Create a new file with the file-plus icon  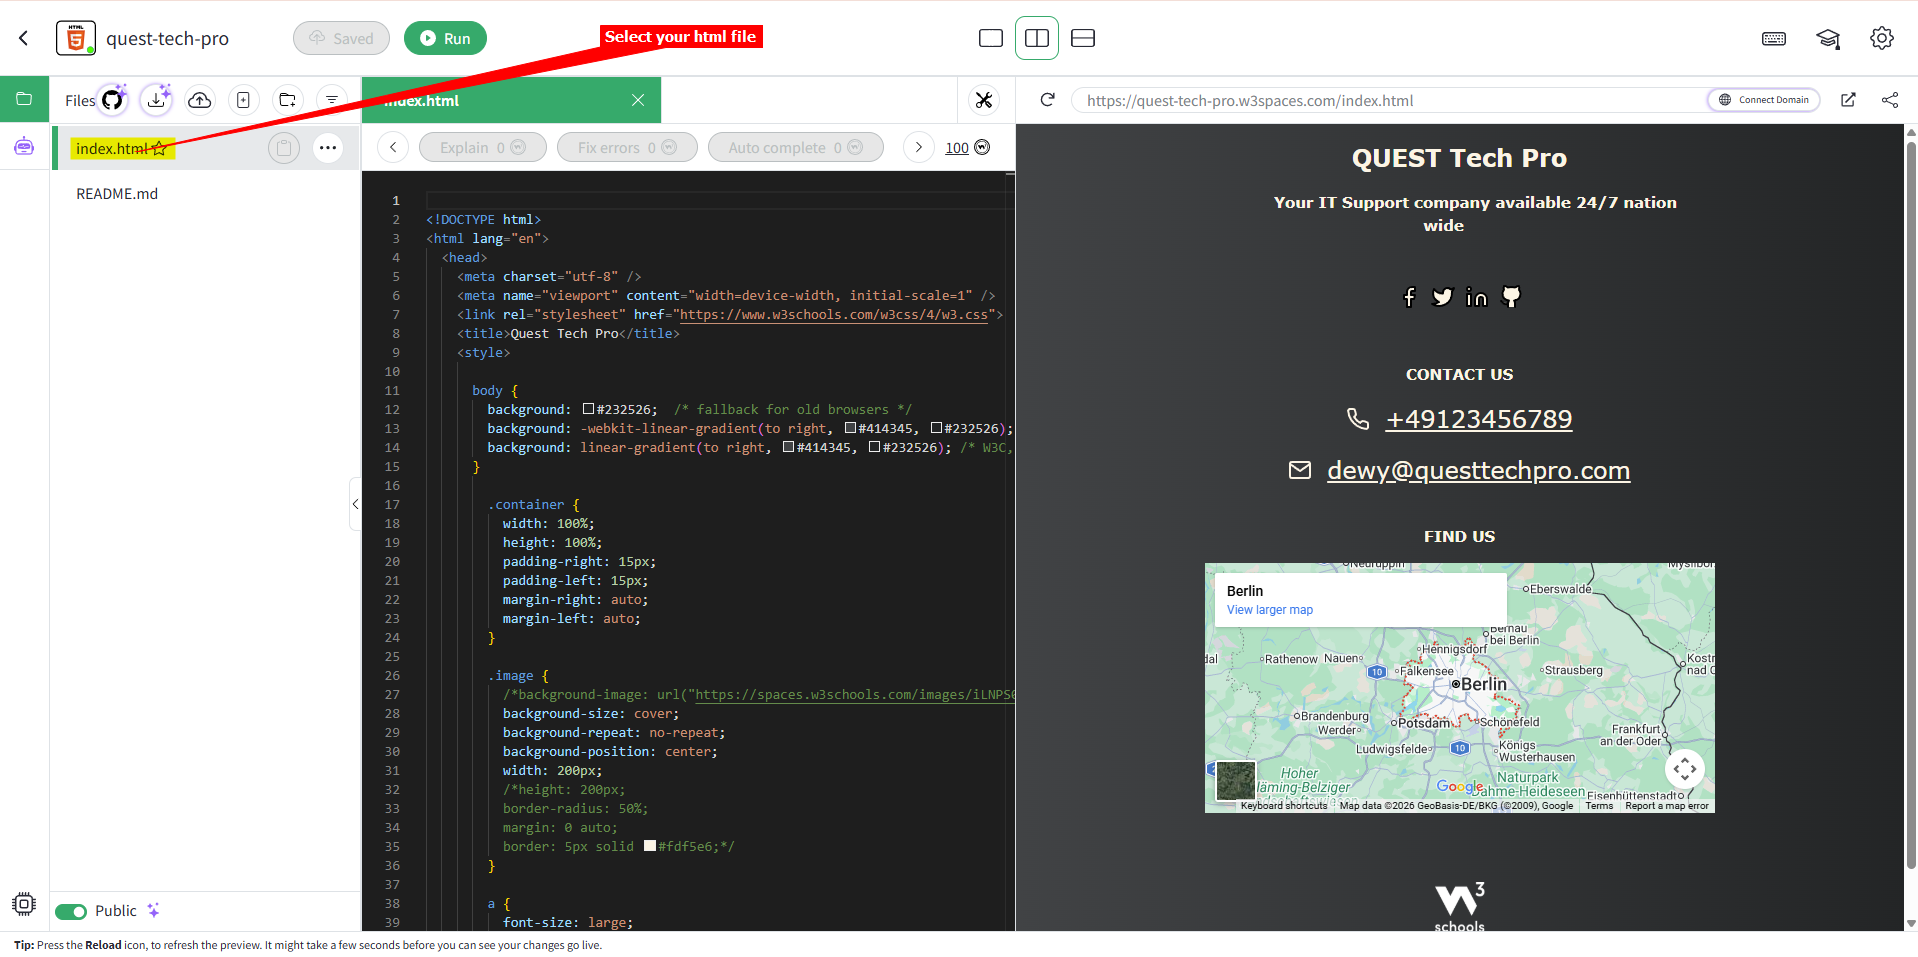click(x=243, y=100)
